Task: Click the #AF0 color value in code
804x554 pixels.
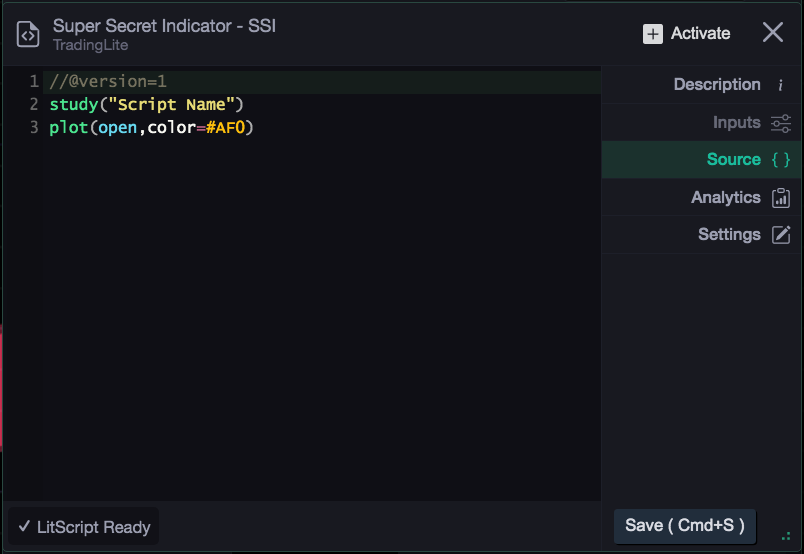Action: pyautogui.click(x=226, y=128)
